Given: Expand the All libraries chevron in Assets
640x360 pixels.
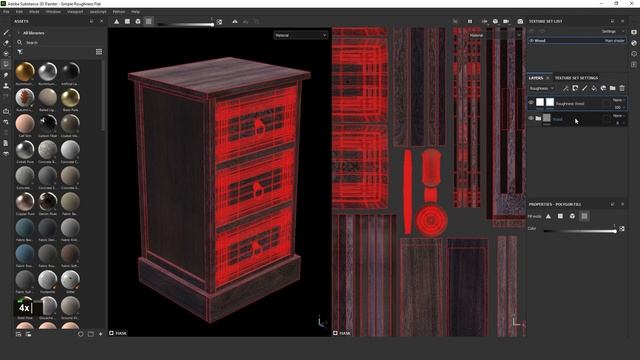Looking at the screenshot, I should coord(18,33).
